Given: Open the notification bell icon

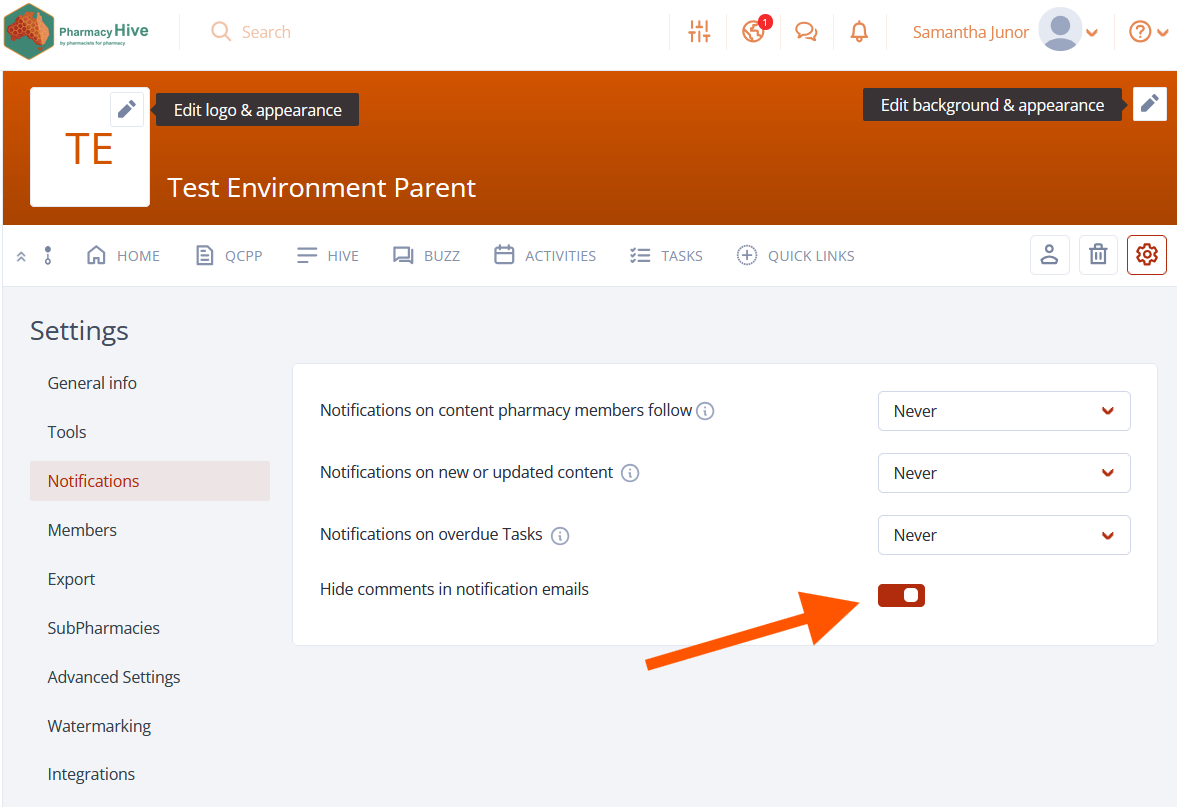Looking at the screenshot, I should click(x=859, y=32).
